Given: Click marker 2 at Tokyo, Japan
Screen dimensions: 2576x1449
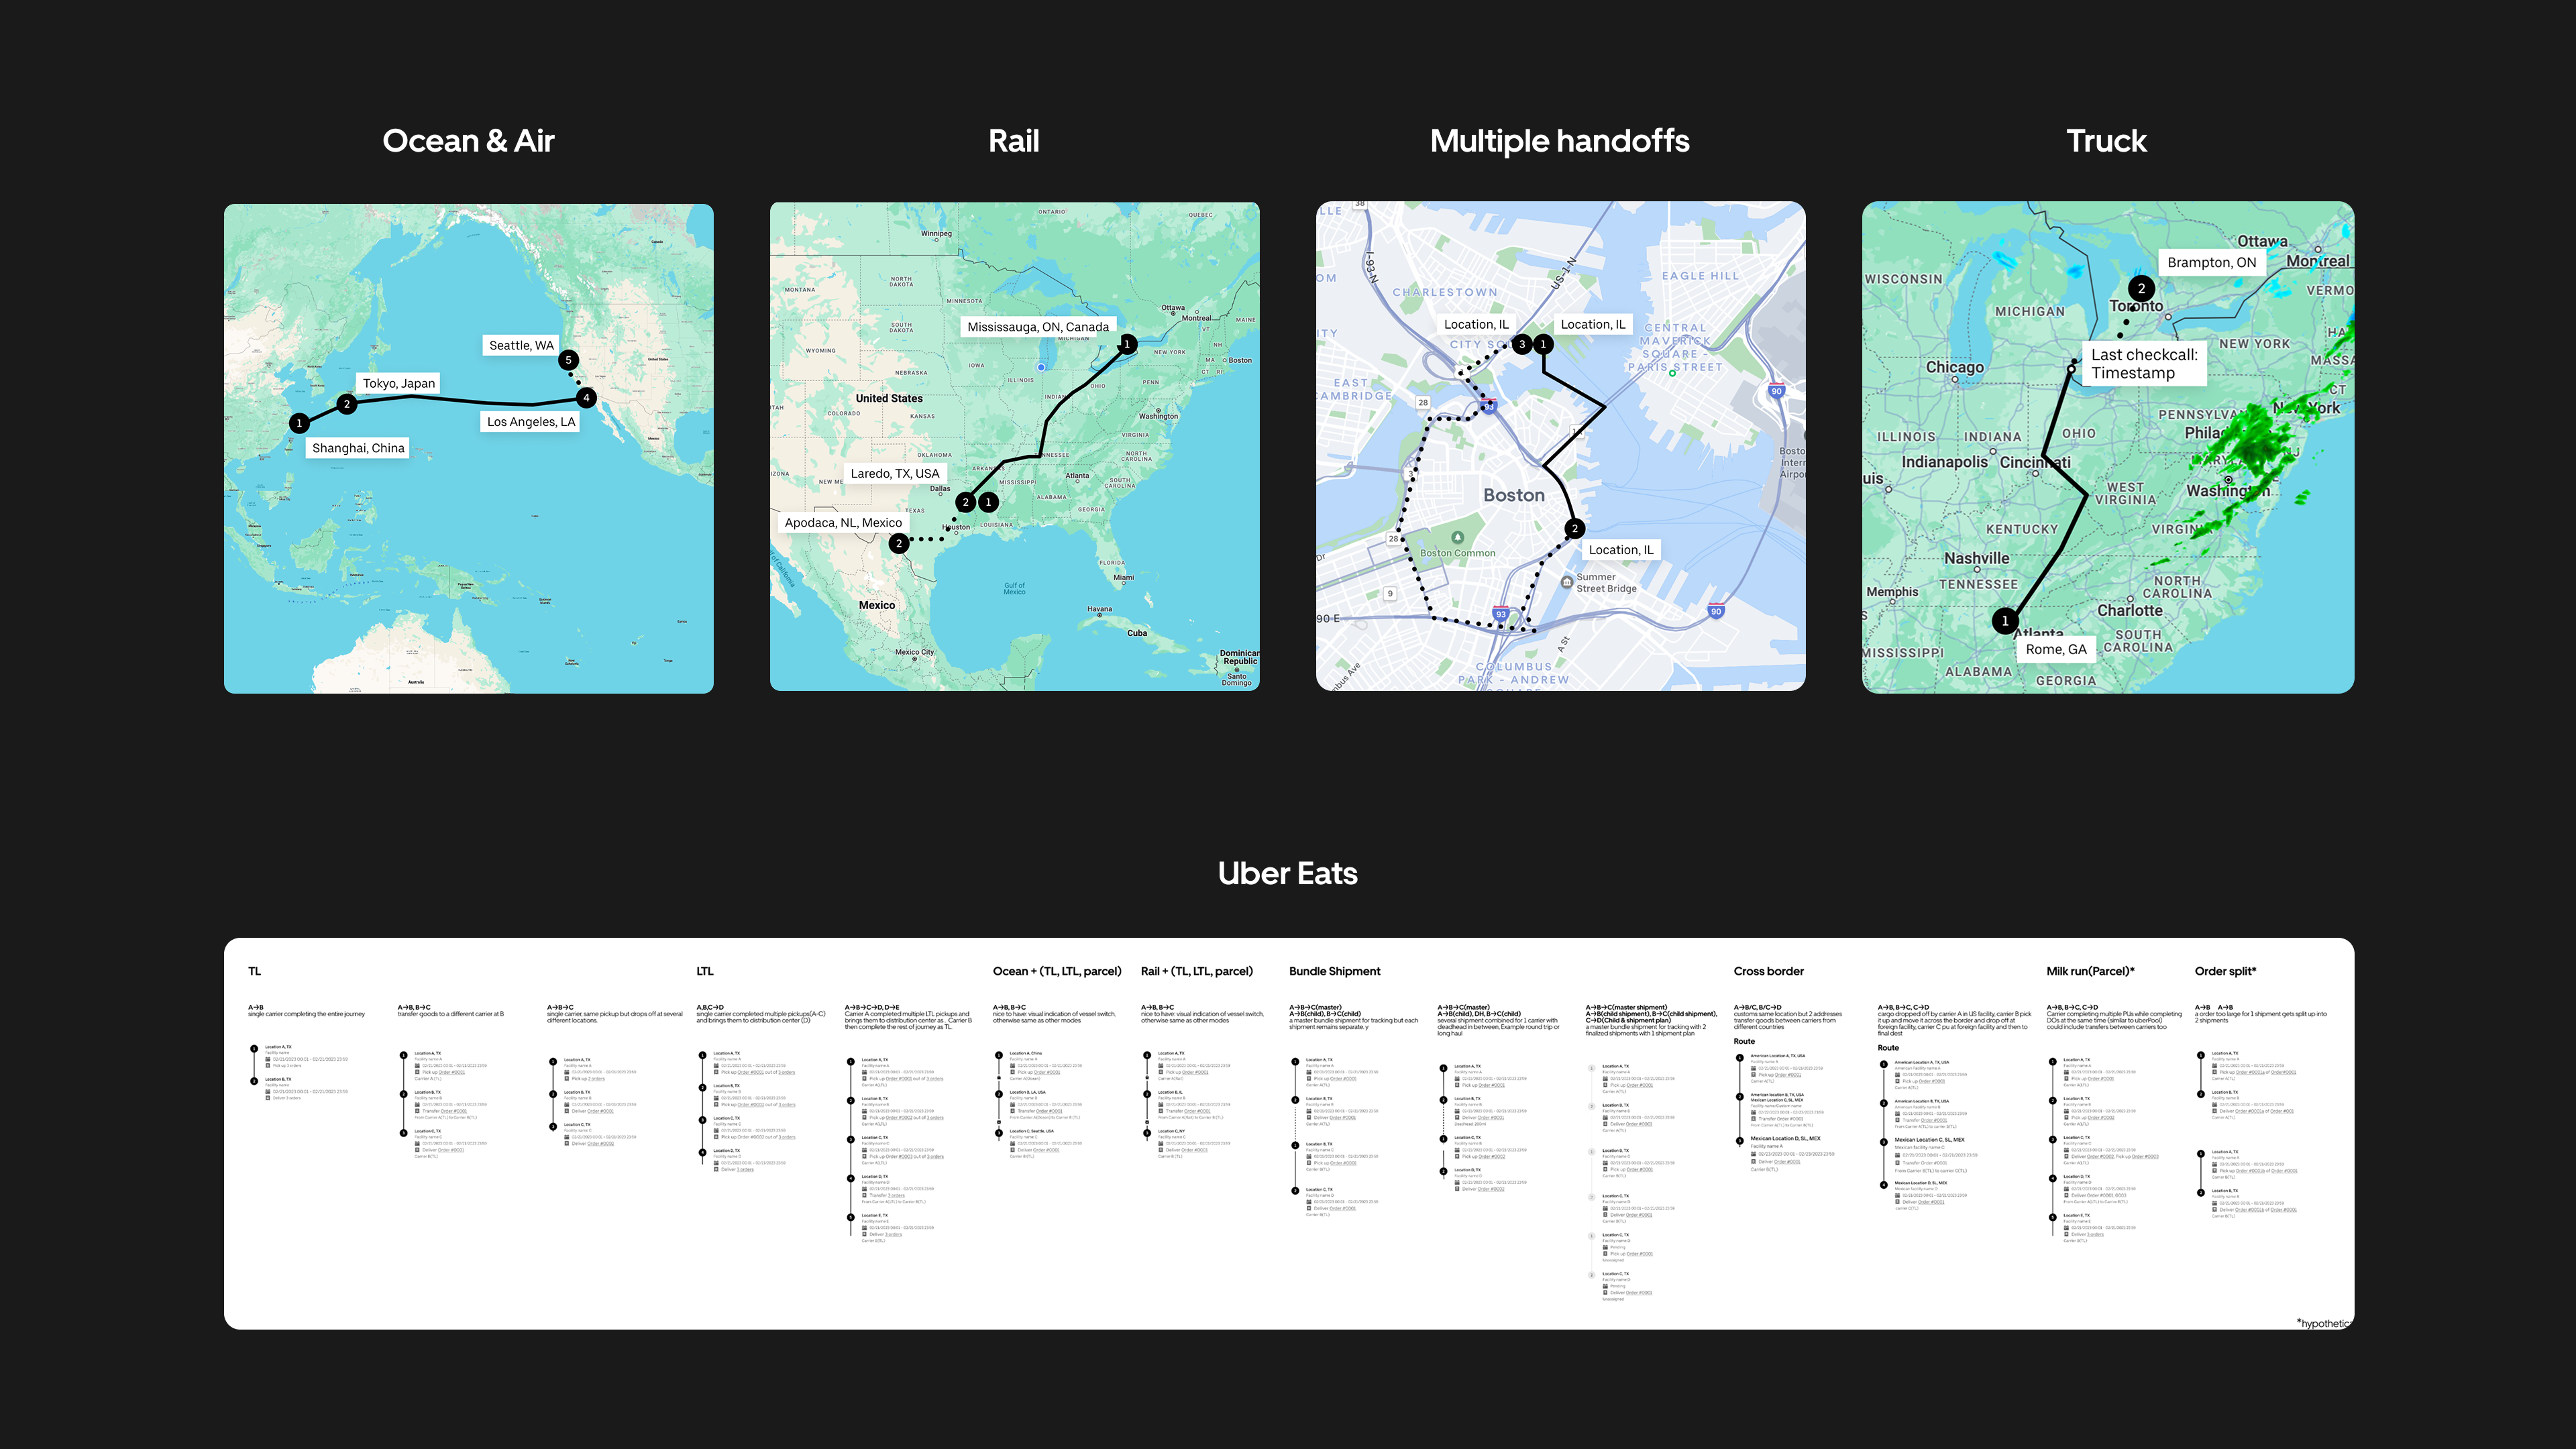Looking at the screenshot, I should tap(346, 404).
